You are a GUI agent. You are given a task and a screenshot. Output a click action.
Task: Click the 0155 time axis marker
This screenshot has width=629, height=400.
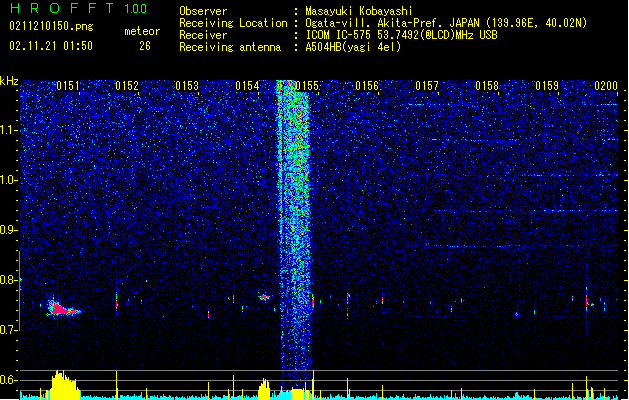click(x=307, y=86)
